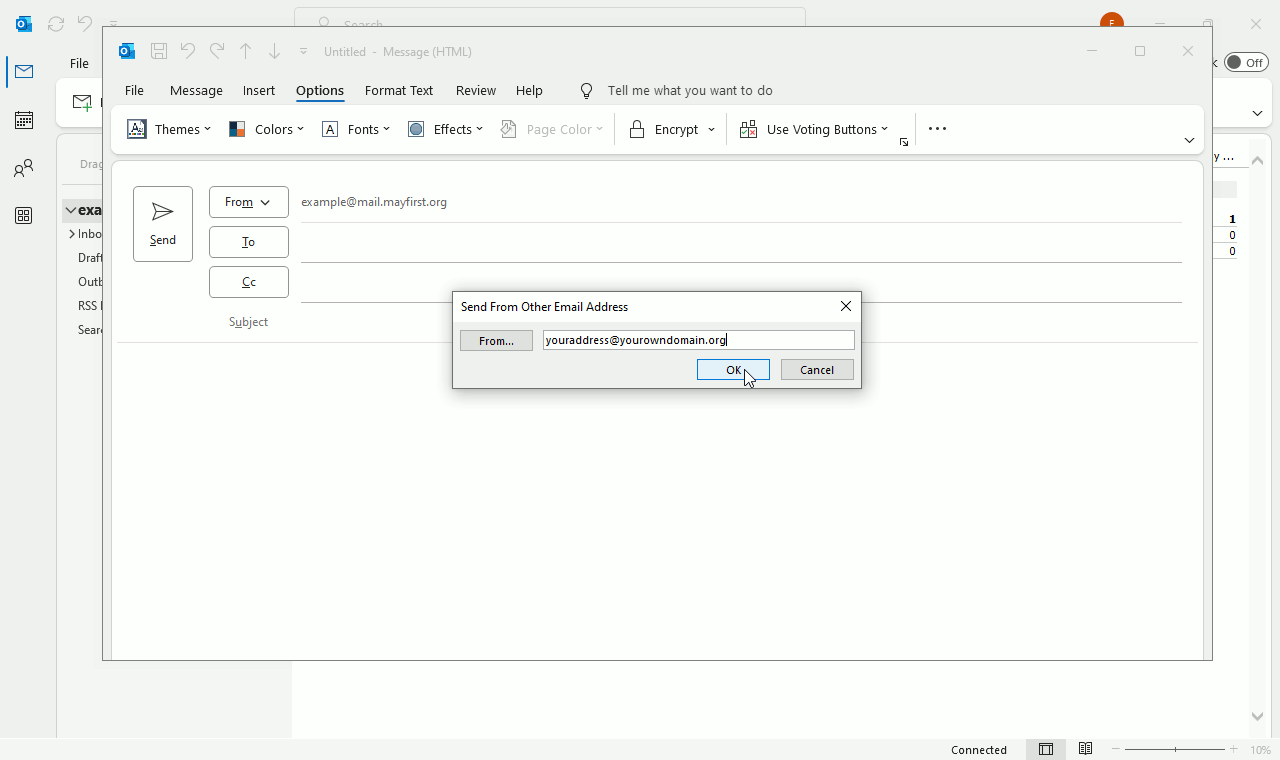
Task: Open the Colors dropdown
Action: (266, 129)
